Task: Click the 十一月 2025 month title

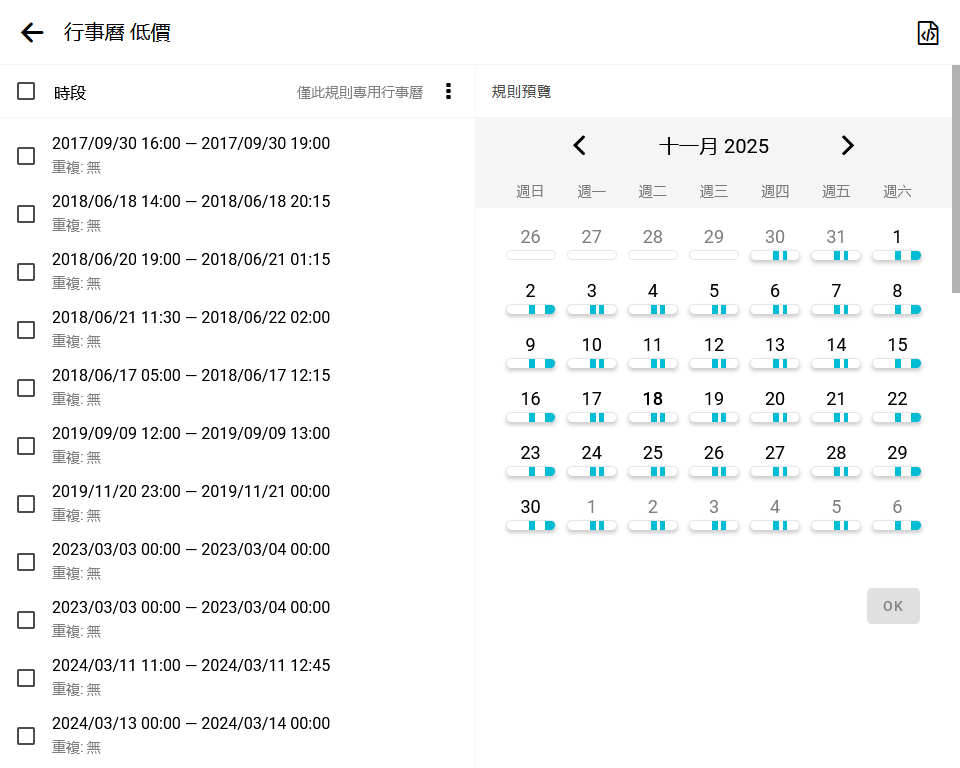Action: click(713, 147)
